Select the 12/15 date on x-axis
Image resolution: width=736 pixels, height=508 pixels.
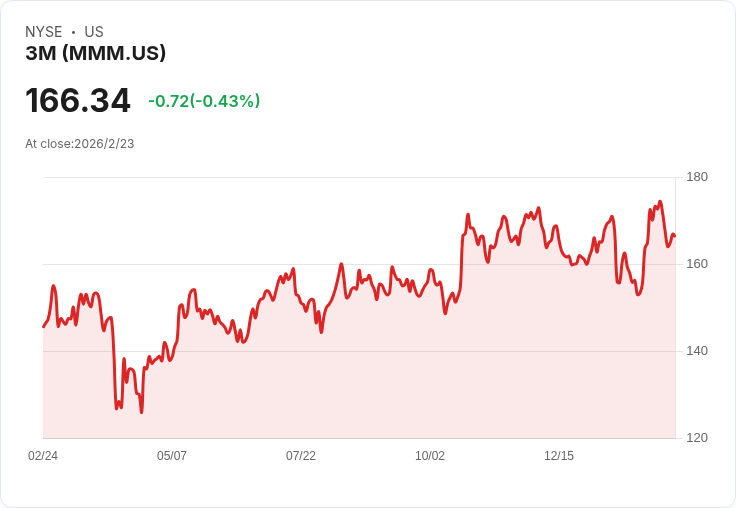pos(559,456)
